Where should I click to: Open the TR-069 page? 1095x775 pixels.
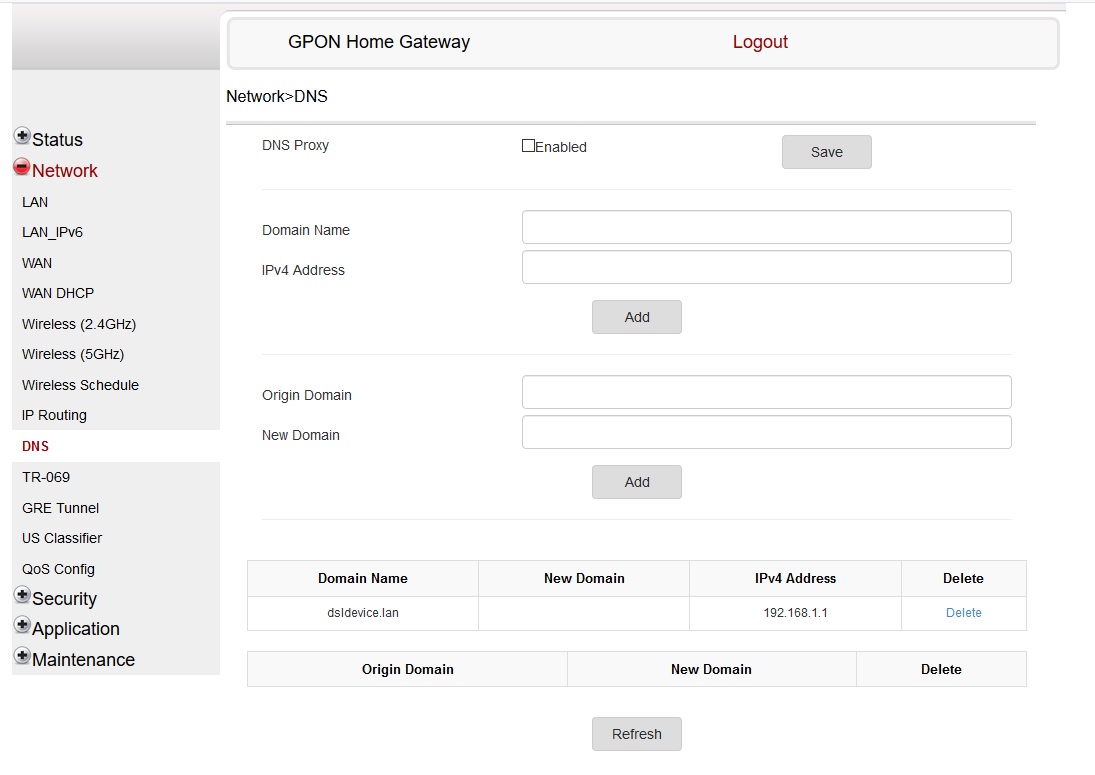pyautogui.click(x=46, y=477)
